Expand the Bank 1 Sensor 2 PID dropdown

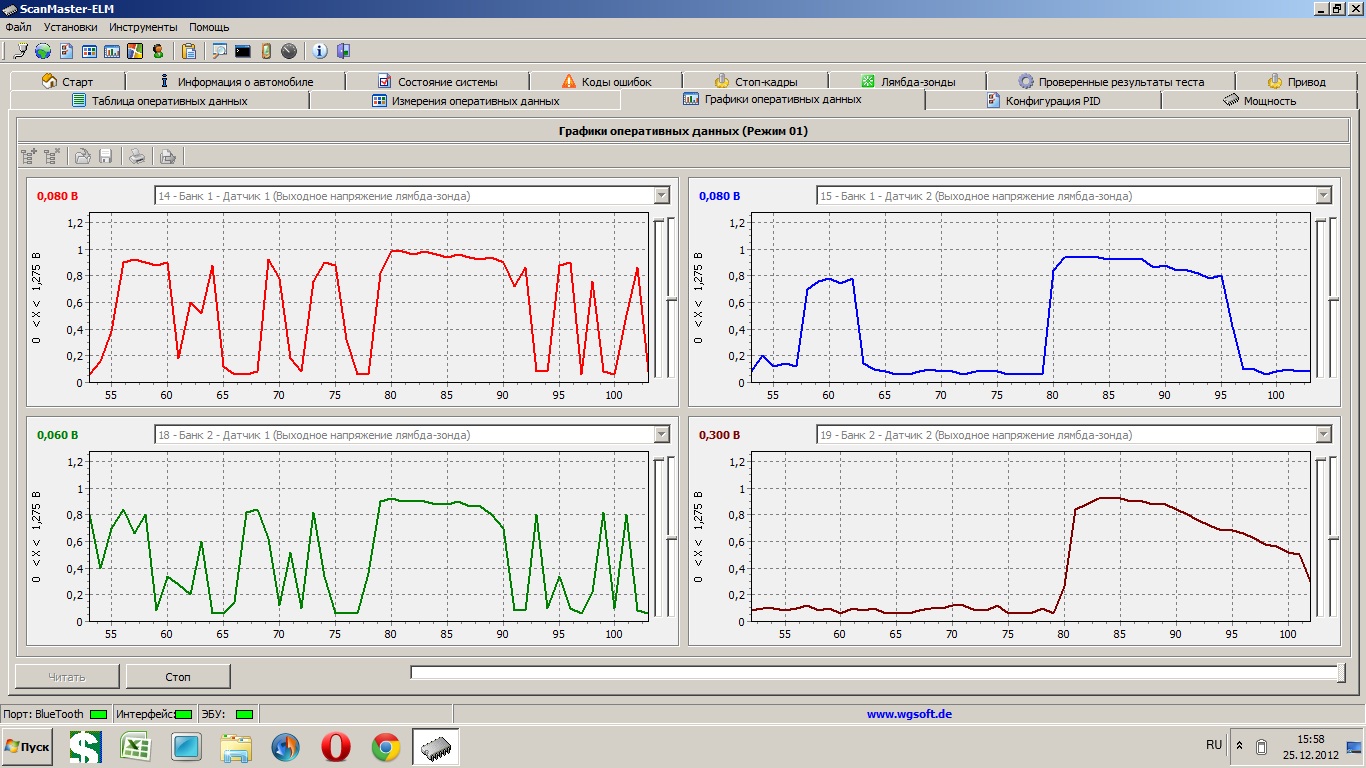pos(1323,196)
